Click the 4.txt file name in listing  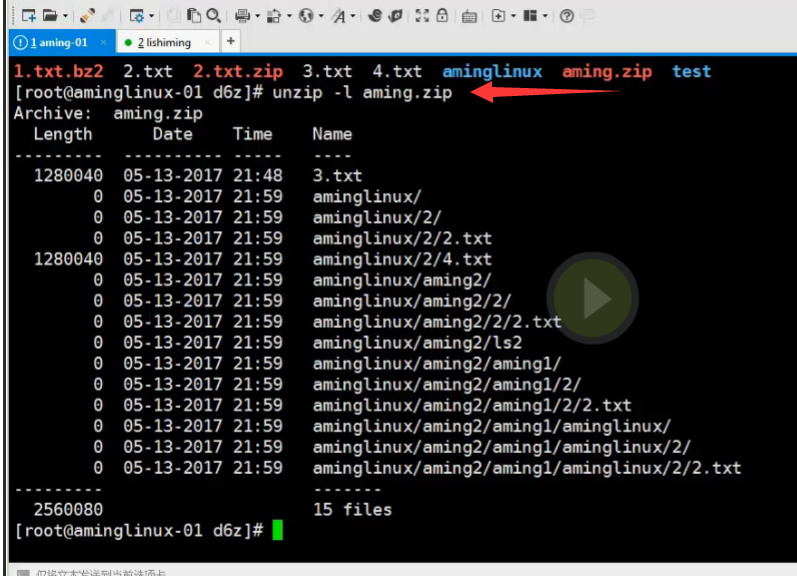397,72
